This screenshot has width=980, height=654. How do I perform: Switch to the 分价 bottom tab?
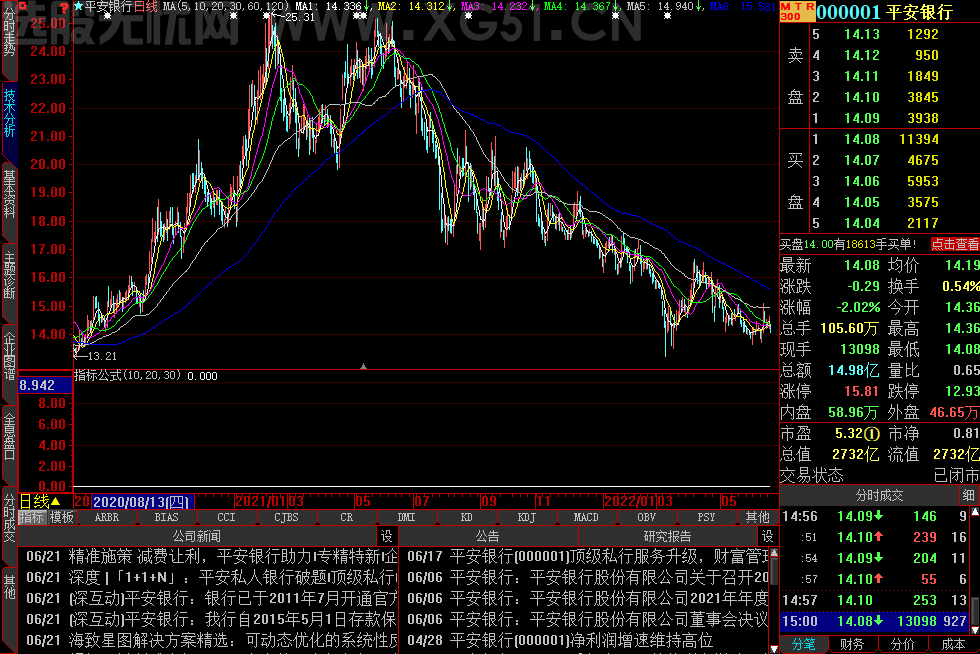pos(902,644)
